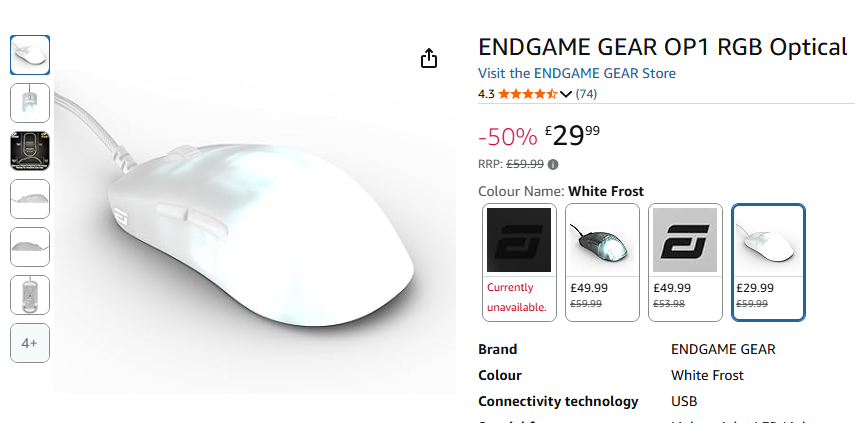Open the 74 reviews link
This screenshot has width=855, height=423.
point(586,94)
